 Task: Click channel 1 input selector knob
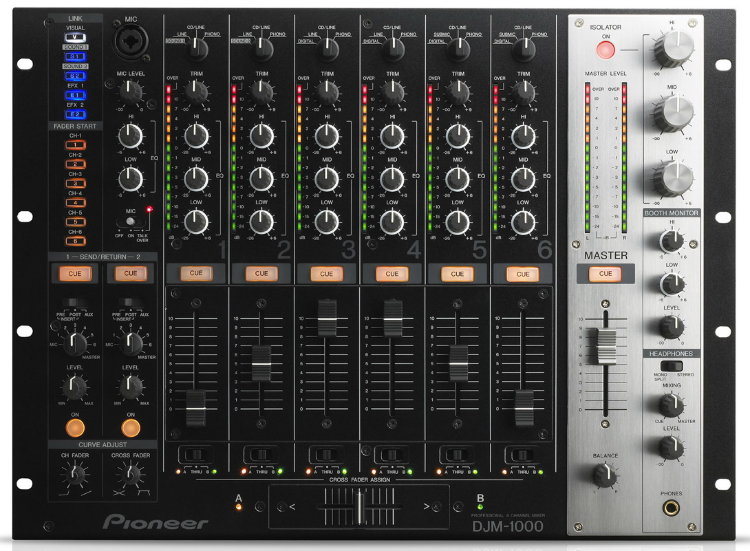coord(196,49)
